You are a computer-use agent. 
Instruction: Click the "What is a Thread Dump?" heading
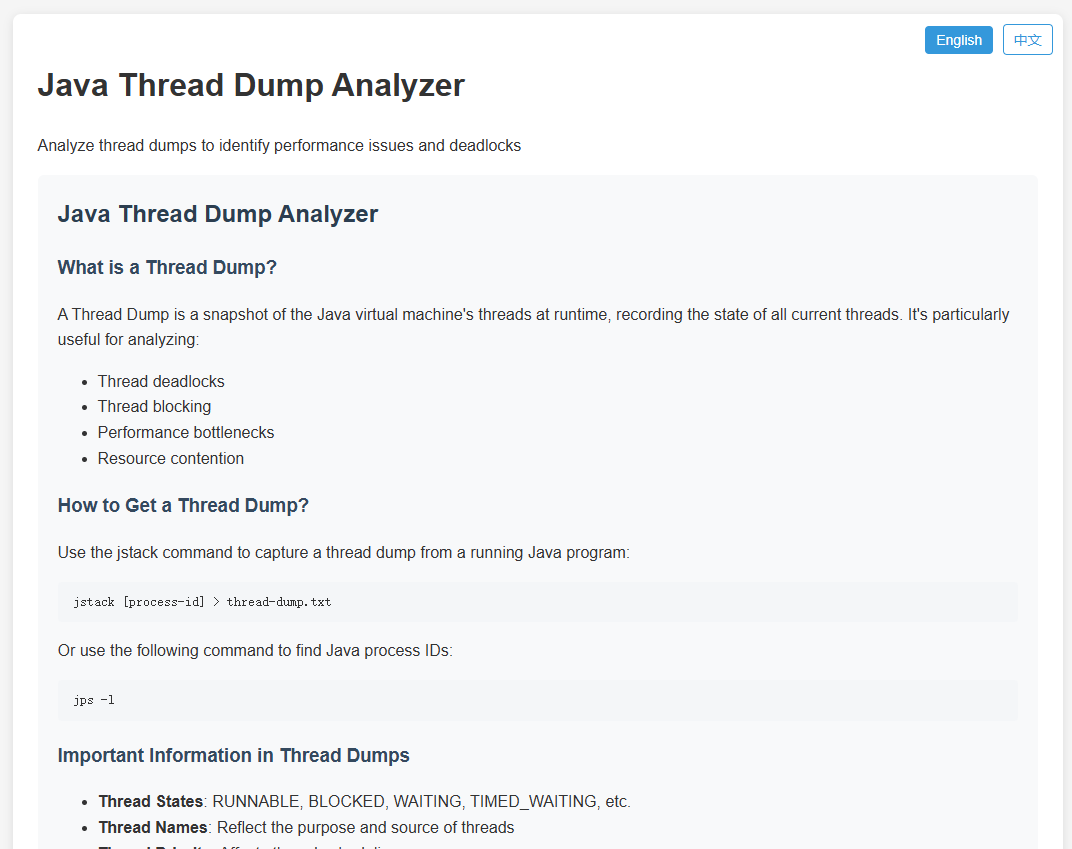click(167, 267)
